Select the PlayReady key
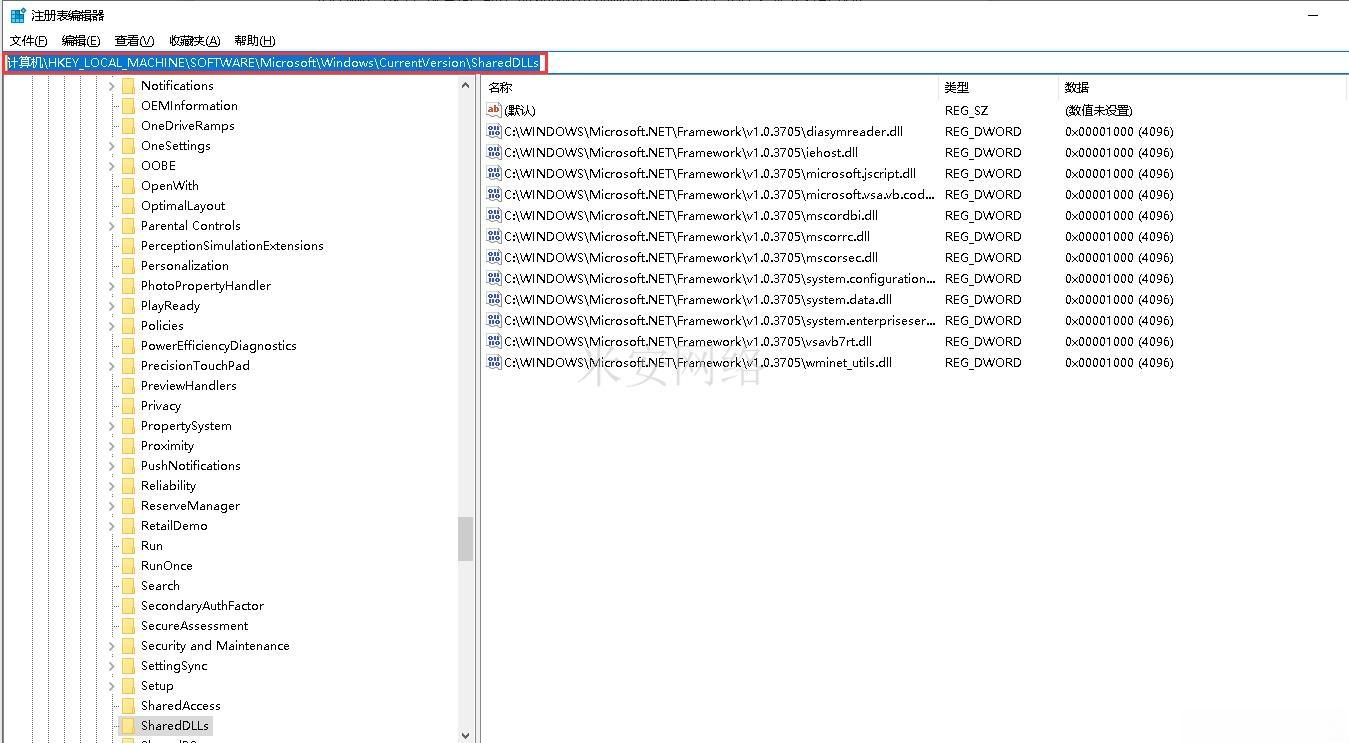Screen dimensions: 1349x743 (170, 306)
